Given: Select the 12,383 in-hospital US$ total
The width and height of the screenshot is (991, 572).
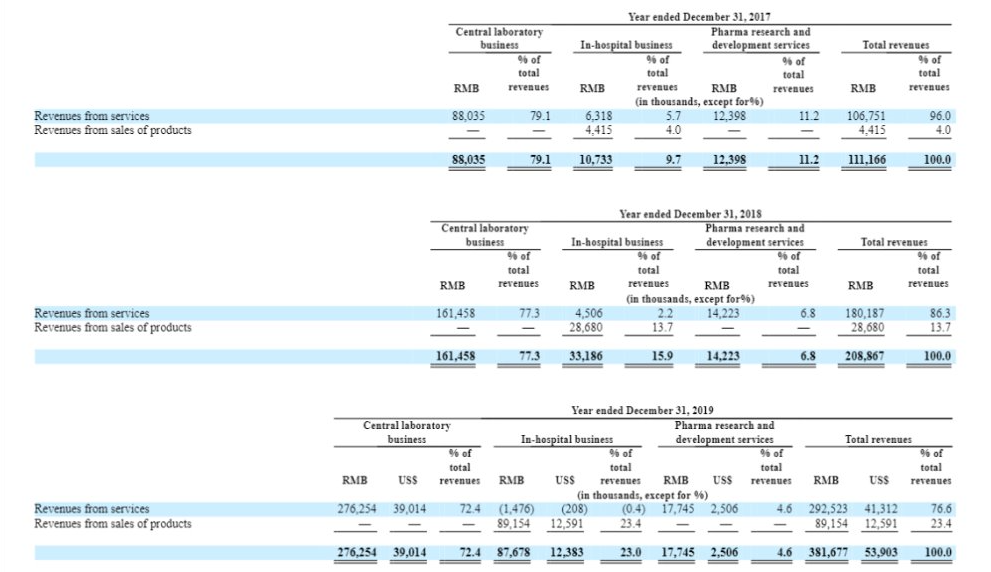Looking at the screenshot, I should (566, 552).
